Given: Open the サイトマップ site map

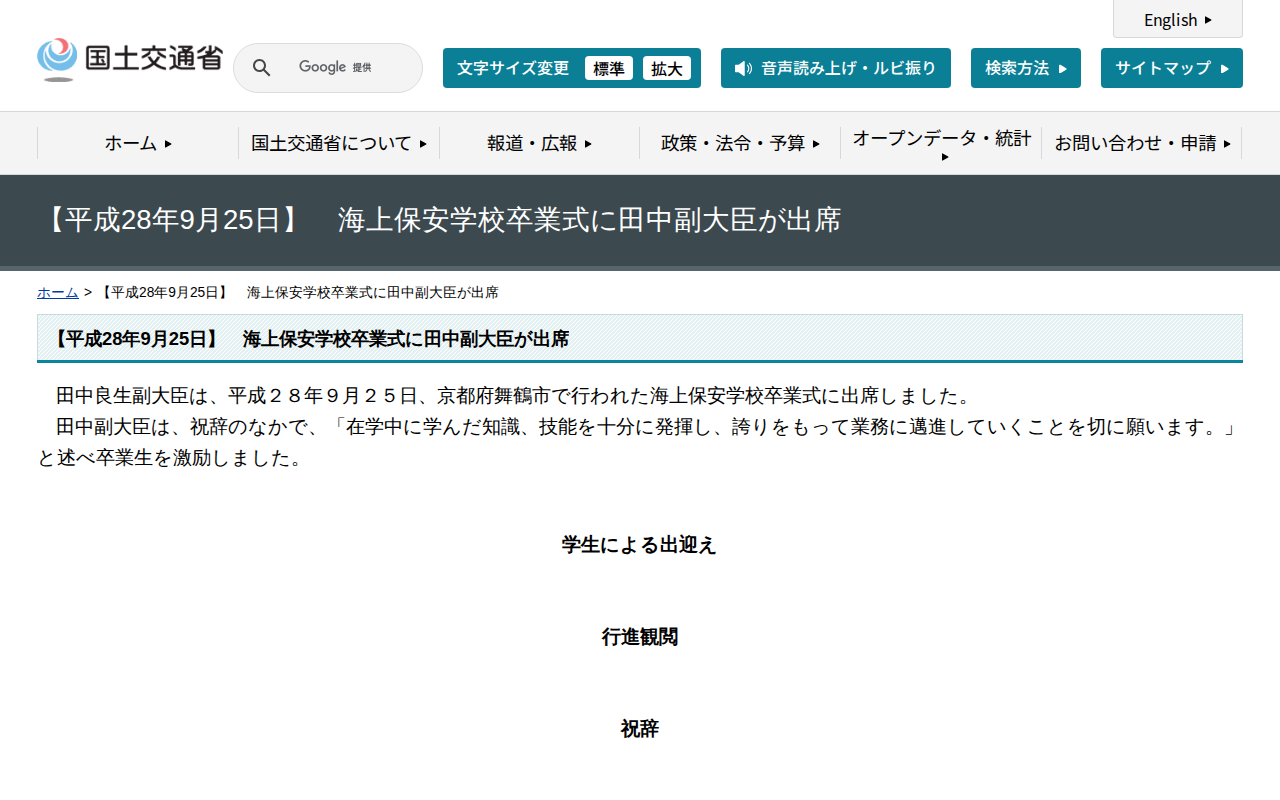Looking at the screenshot, I should click(x=1171, y=67).
